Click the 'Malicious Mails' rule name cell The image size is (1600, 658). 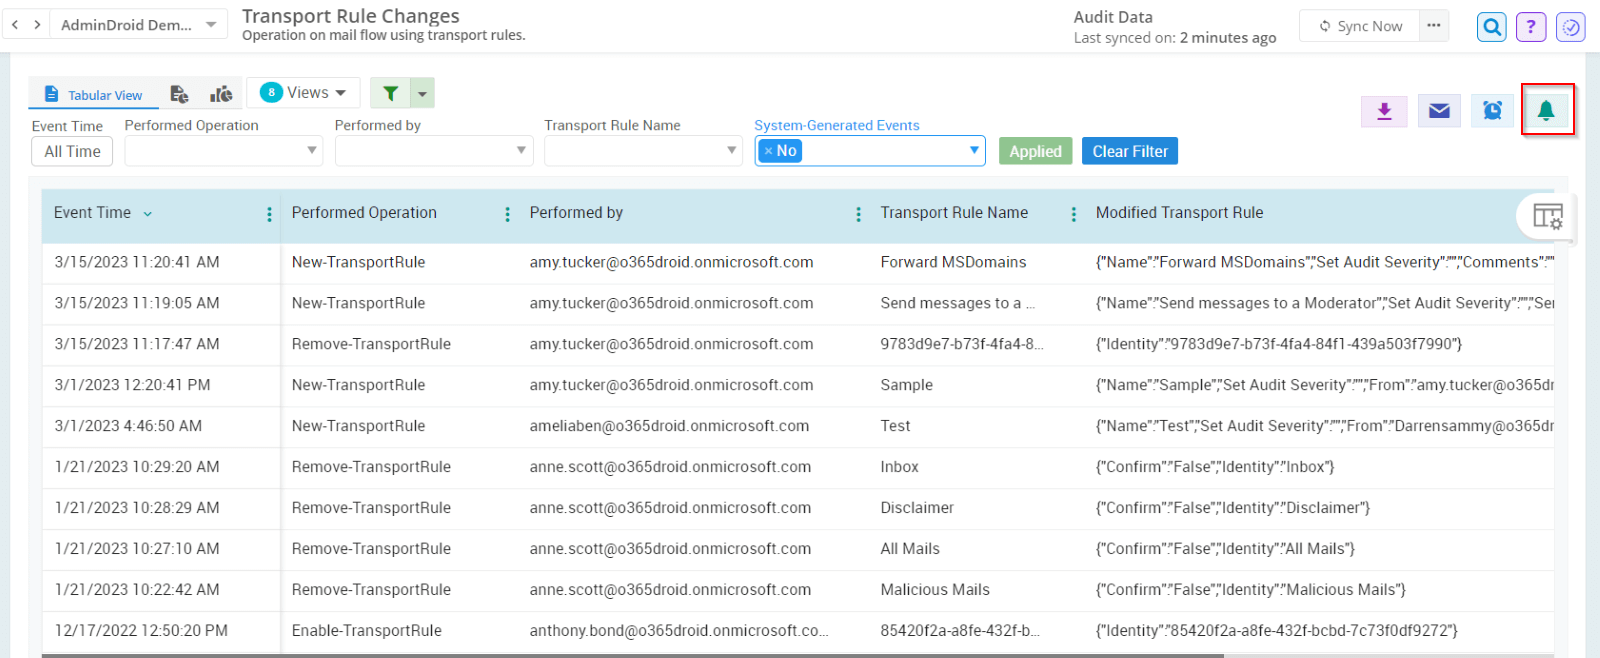tap(935, 590)
